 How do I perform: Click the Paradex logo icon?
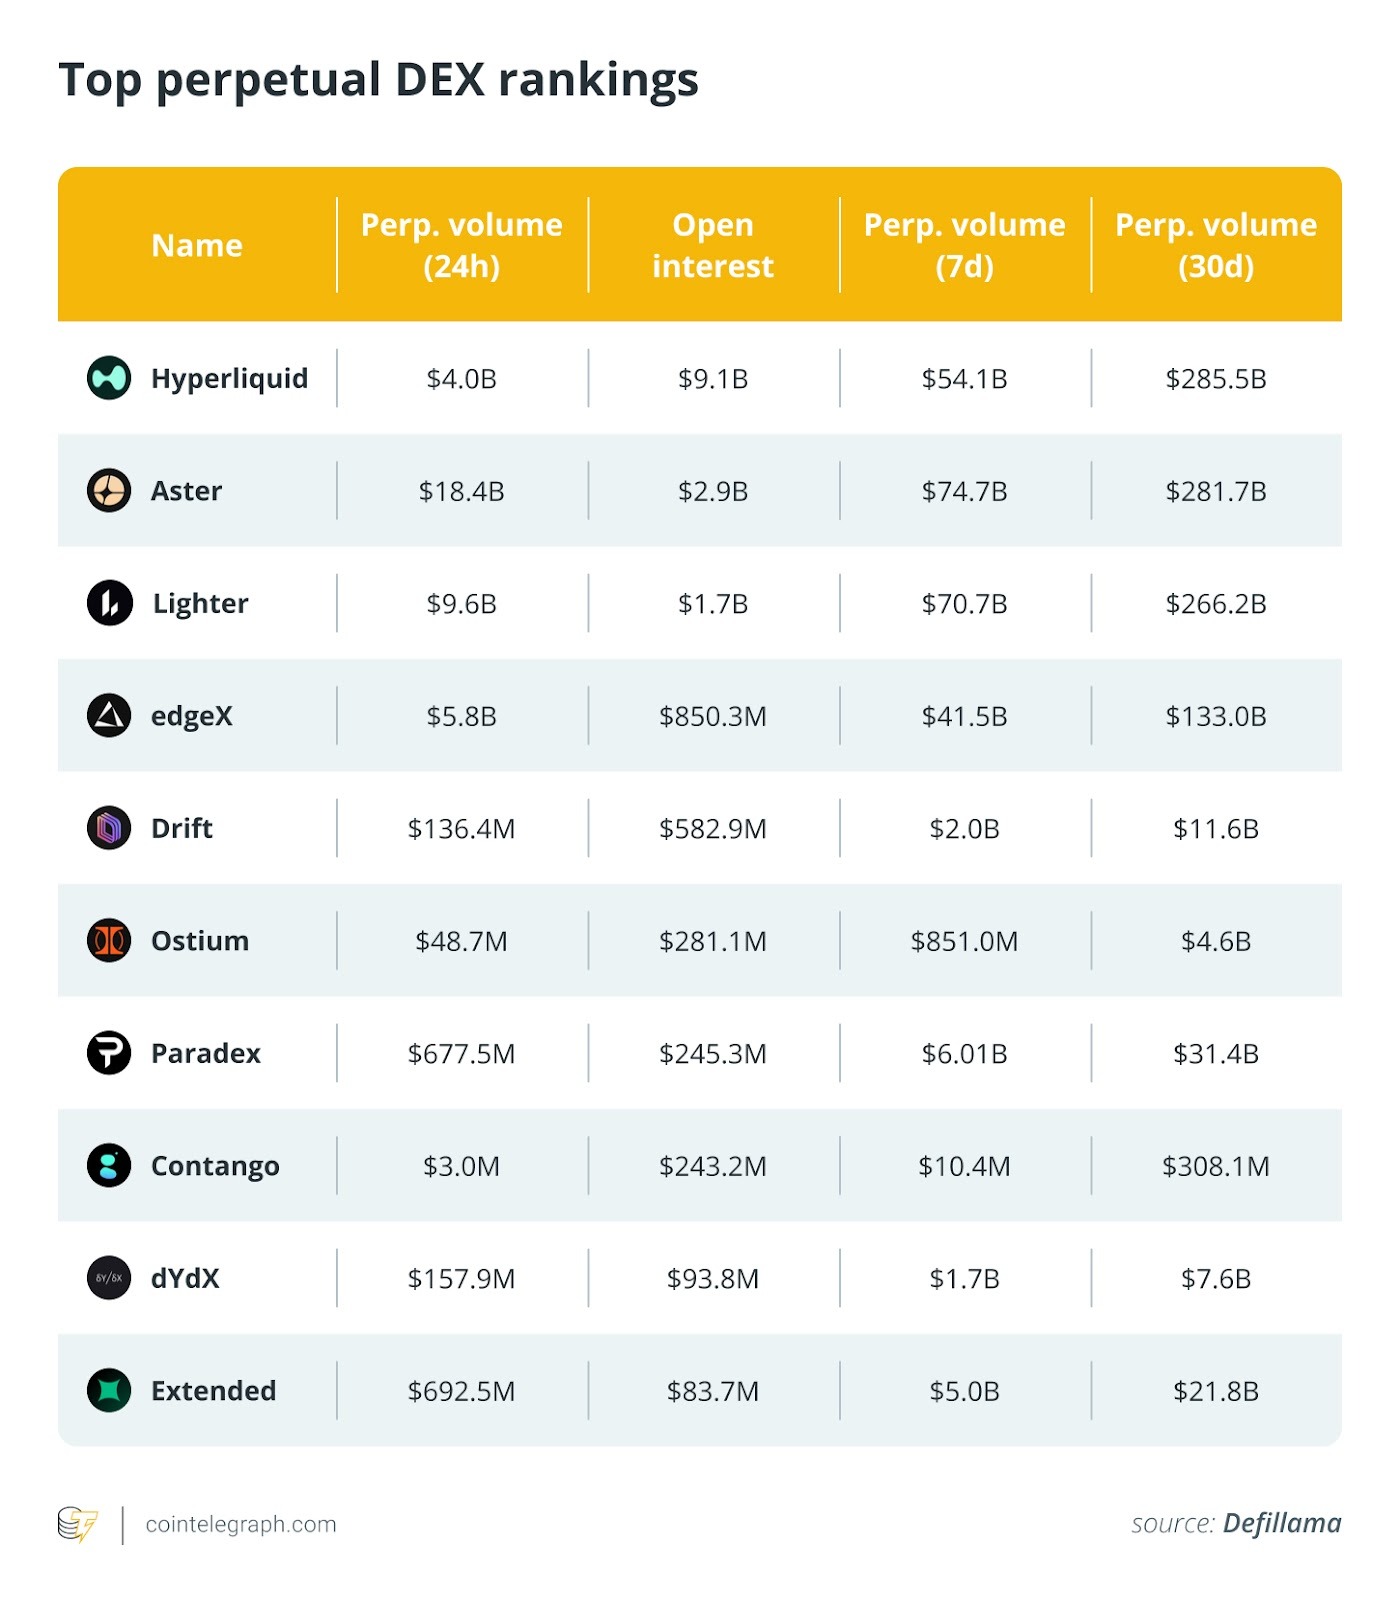109,1053
